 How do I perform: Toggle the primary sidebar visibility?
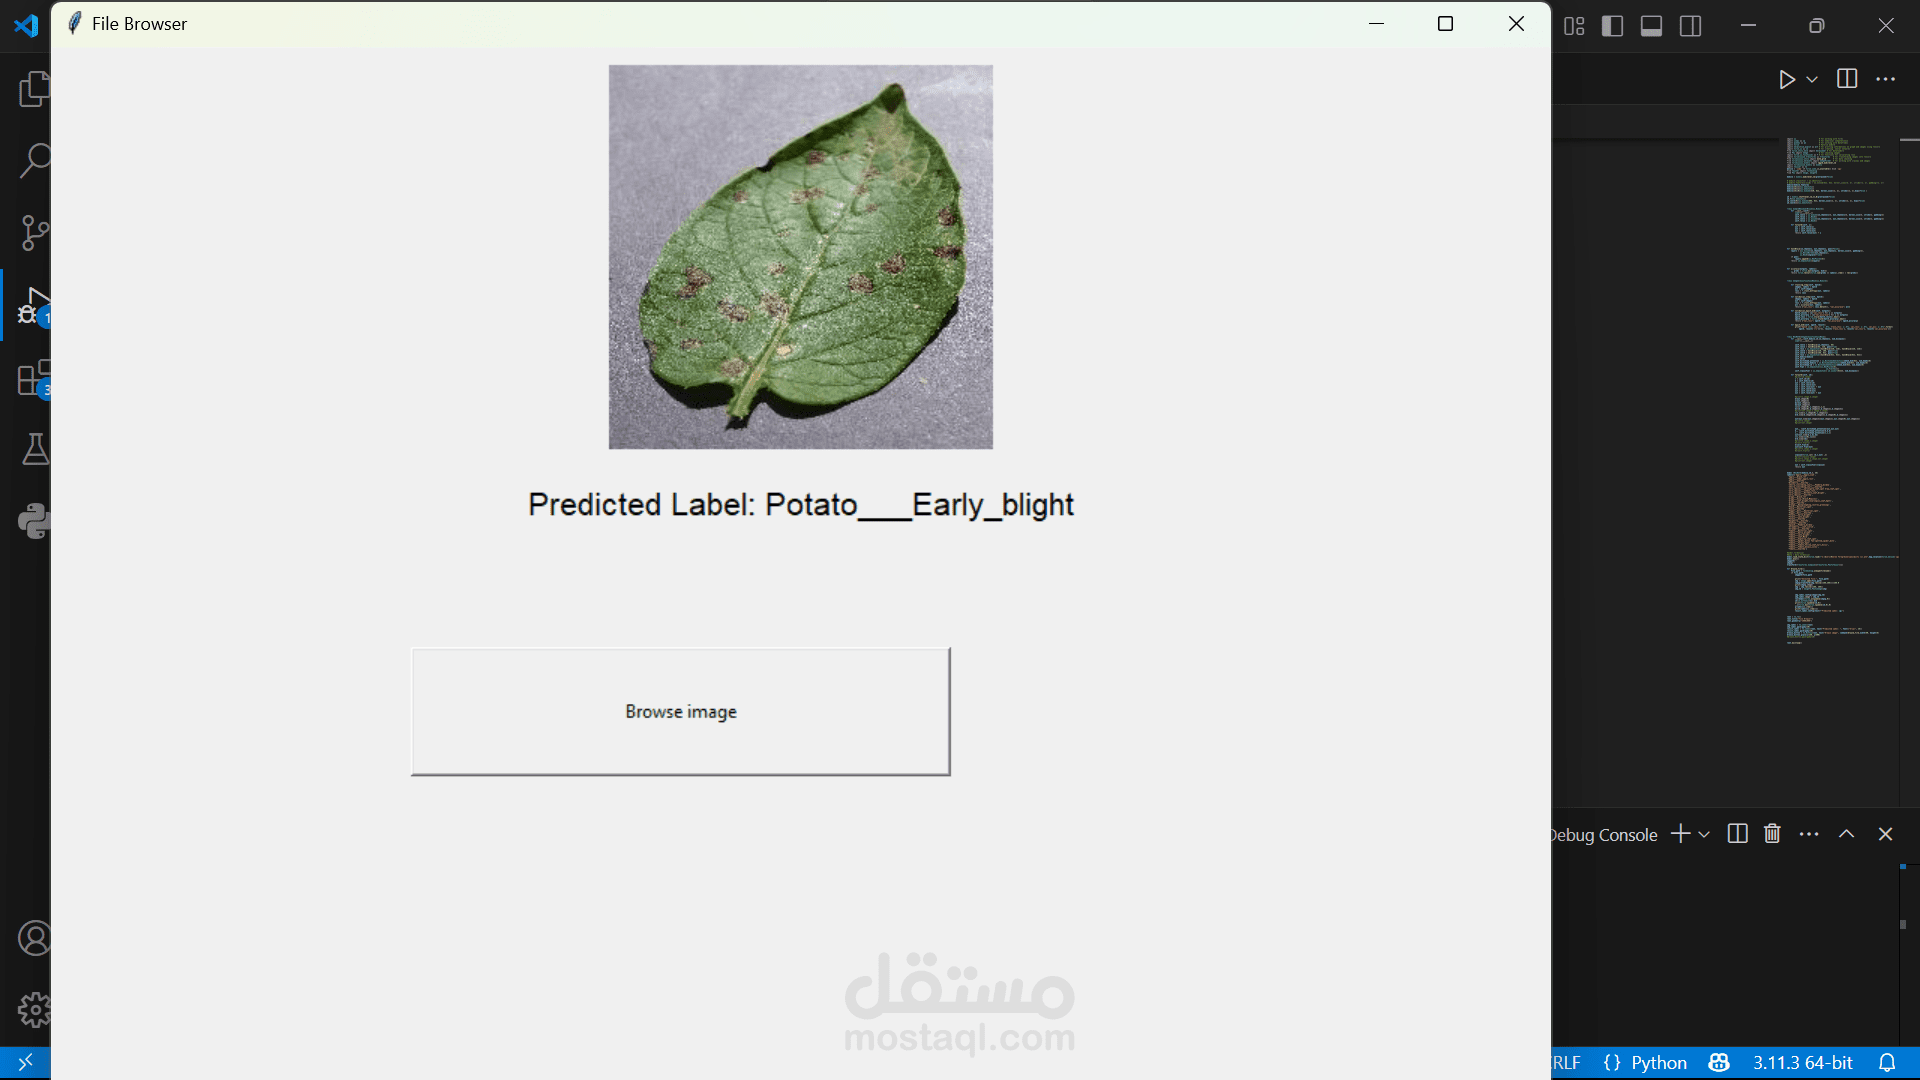click(1613, 26)
